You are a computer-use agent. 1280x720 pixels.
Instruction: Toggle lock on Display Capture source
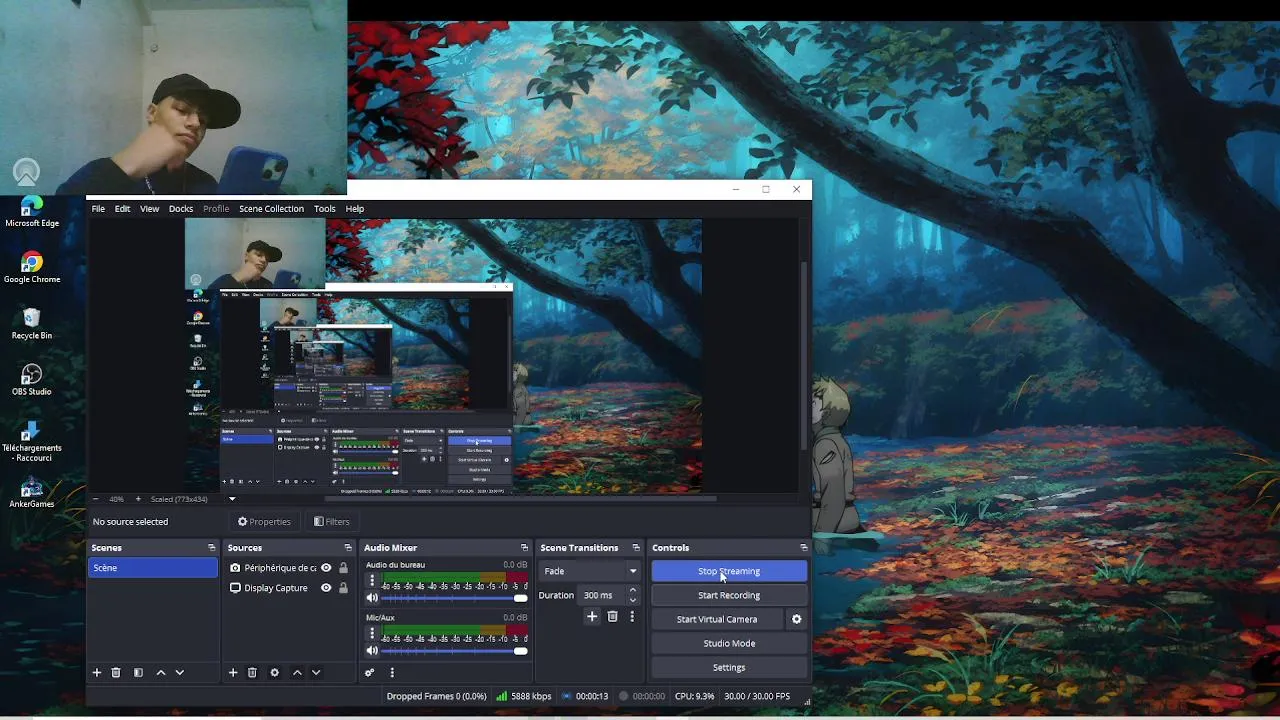pos(343,588)
